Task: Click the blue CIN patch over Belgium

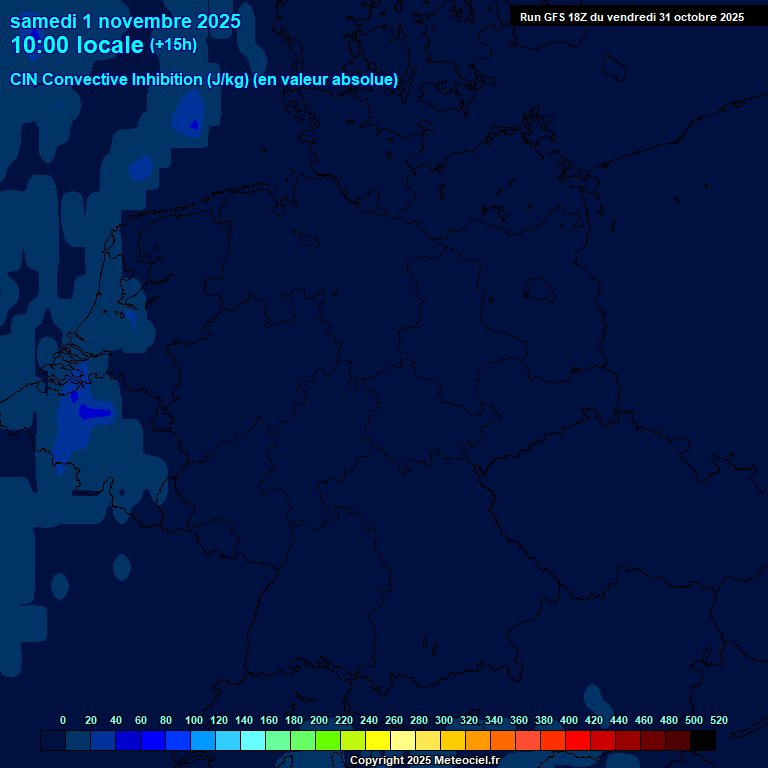Action: coord(90,412)
